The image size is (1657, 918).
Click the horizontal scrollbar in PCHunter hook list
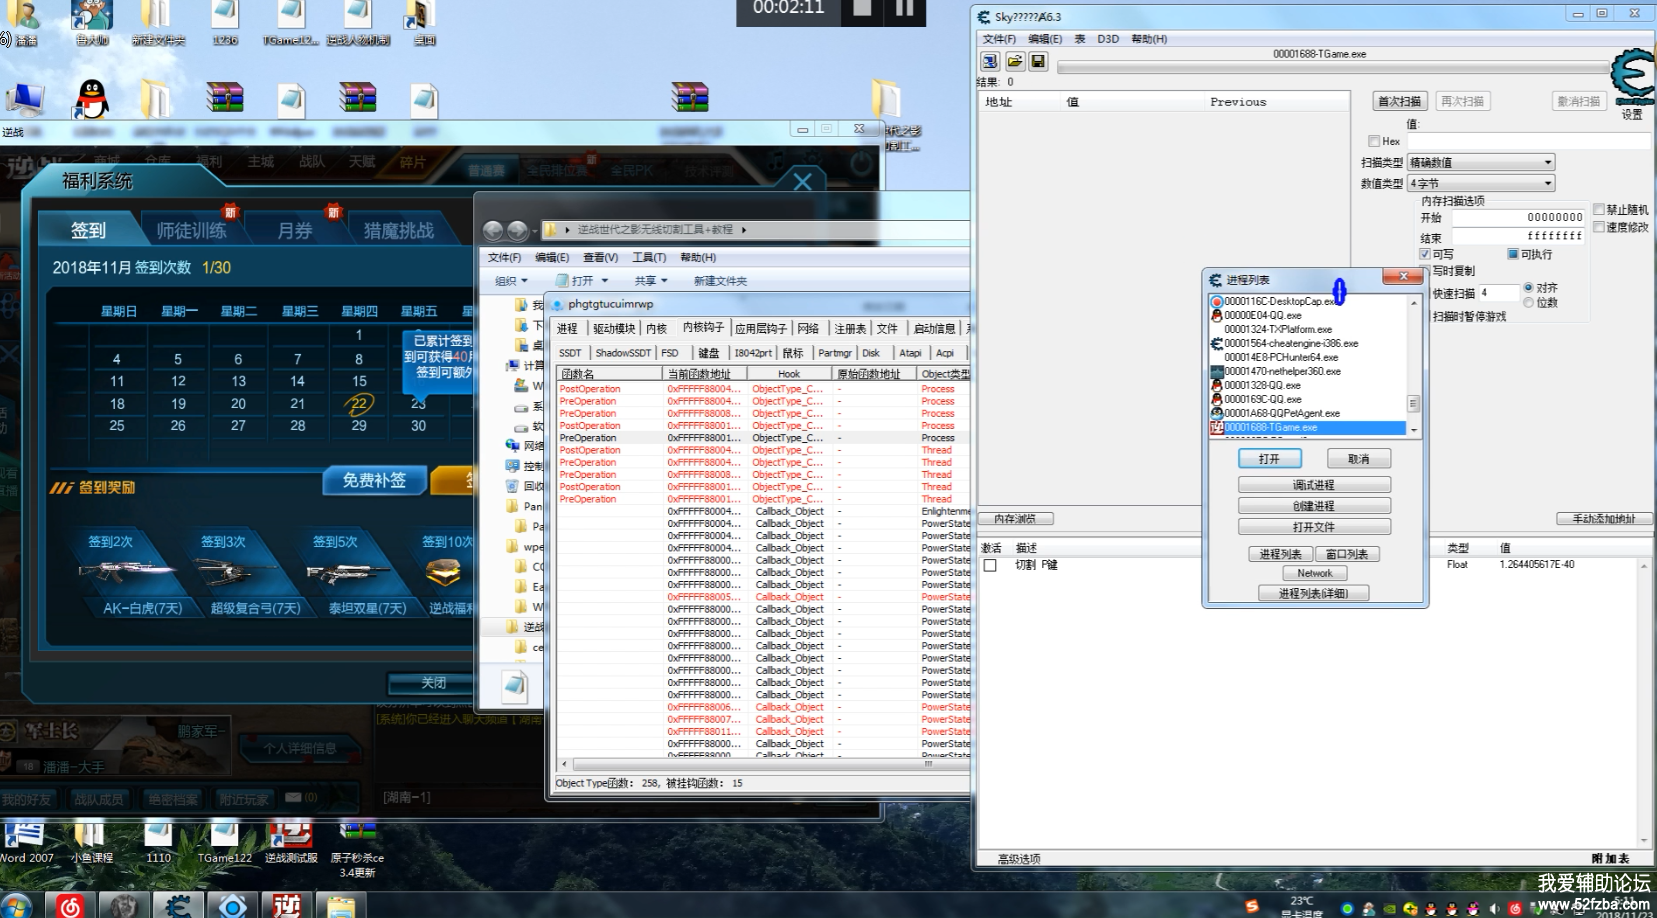pyautogui.click(x=761, y=764)
